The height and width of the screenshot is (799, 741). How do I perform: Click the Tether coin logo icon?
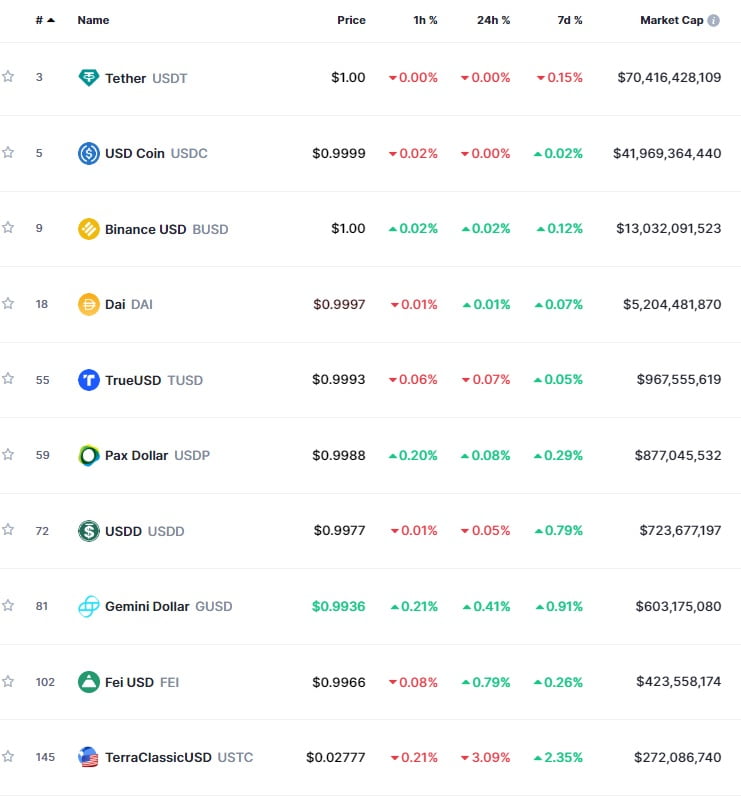(x=89, y=78)
